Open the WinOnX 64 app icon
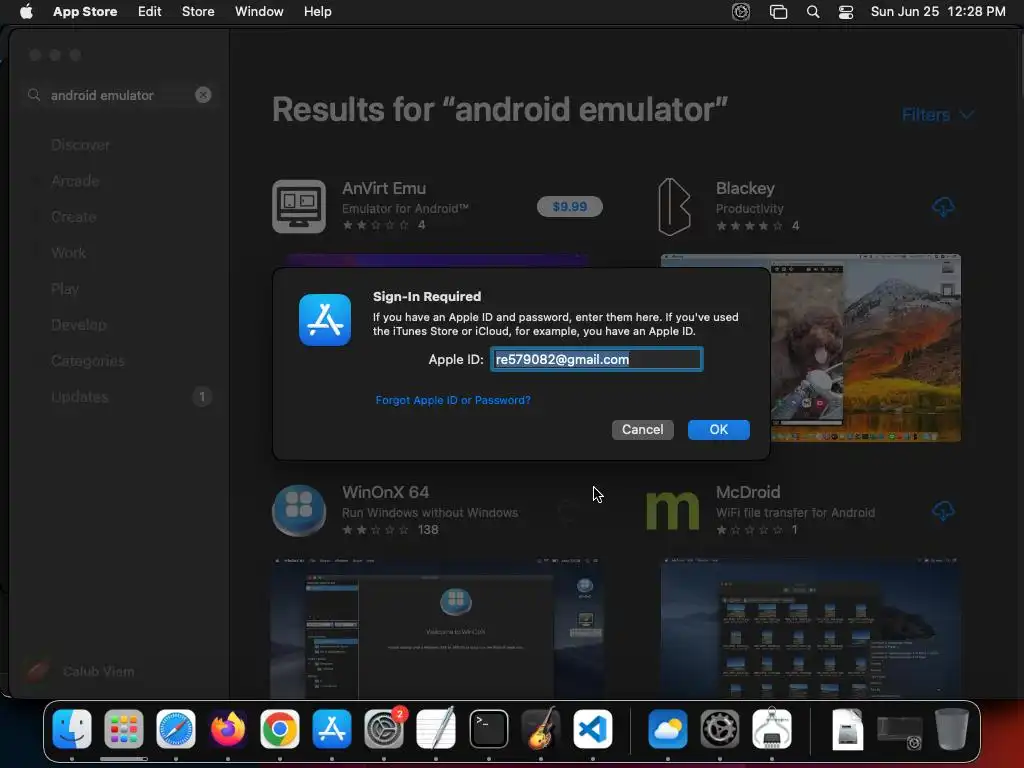Image resolution: width=1024 pixels, height=768 pixels. pyautogui.click(x=299, y=510)
